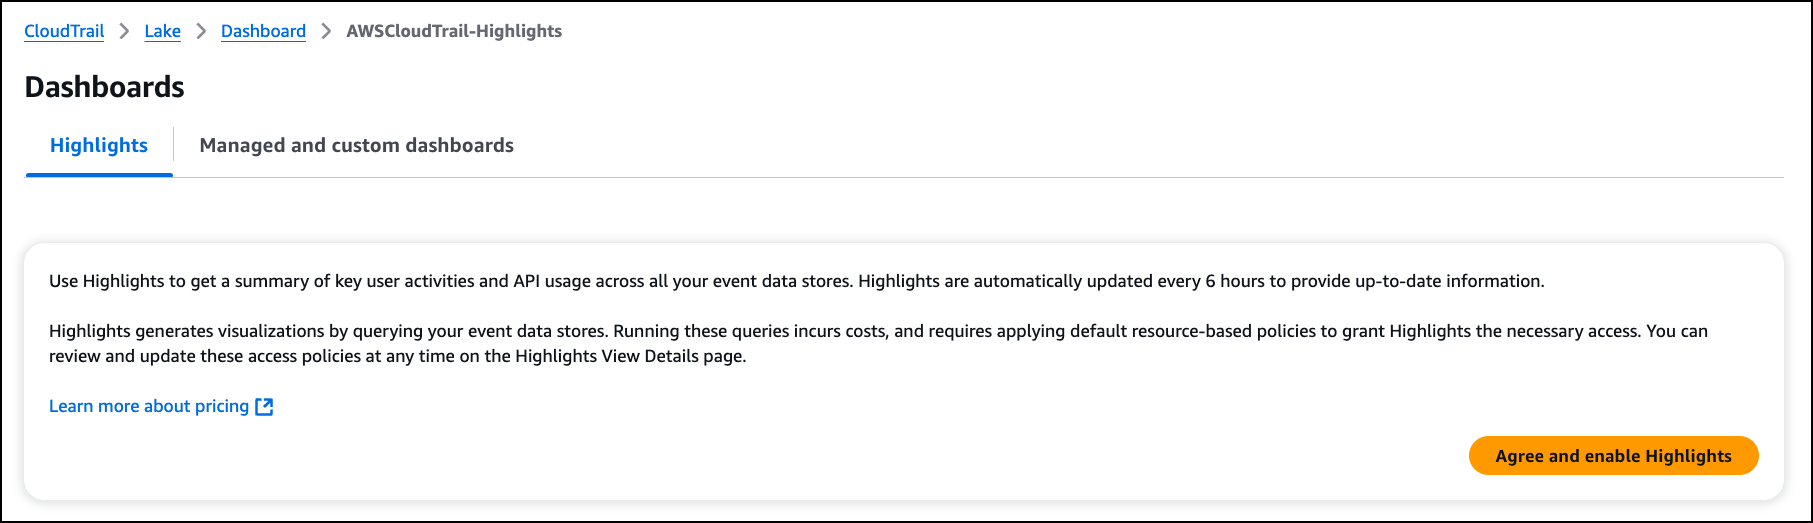Open the Learn more about pricing link
1813x523 pixels.
(149, 406)
